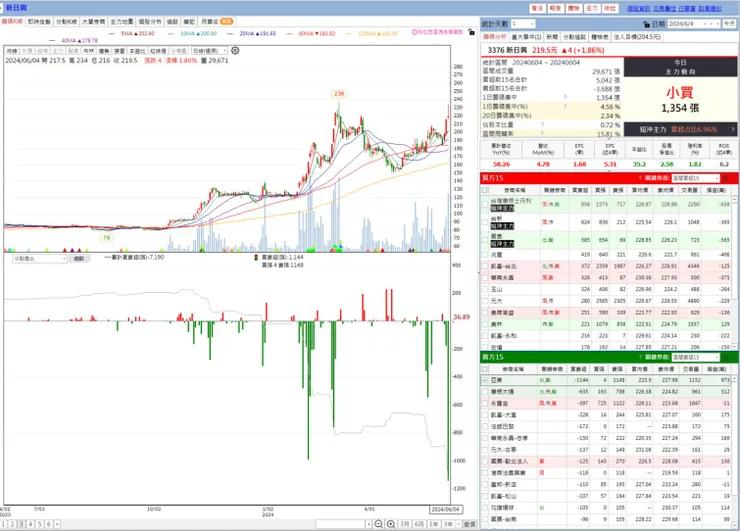Sort by the 交易量 column in 賣方15
The image size is (740, 531).
coord(691,369)
